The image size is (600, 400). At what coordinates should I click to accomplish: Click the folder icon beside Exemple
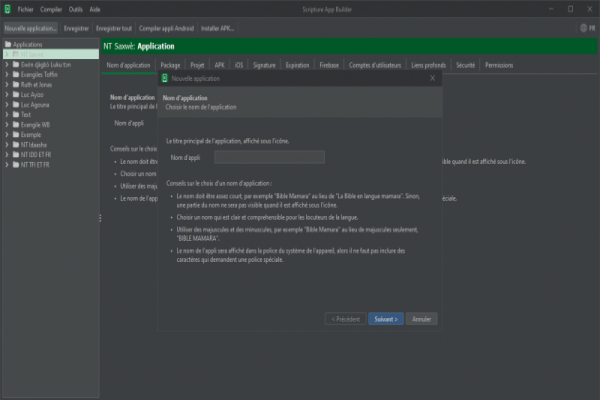16,134
